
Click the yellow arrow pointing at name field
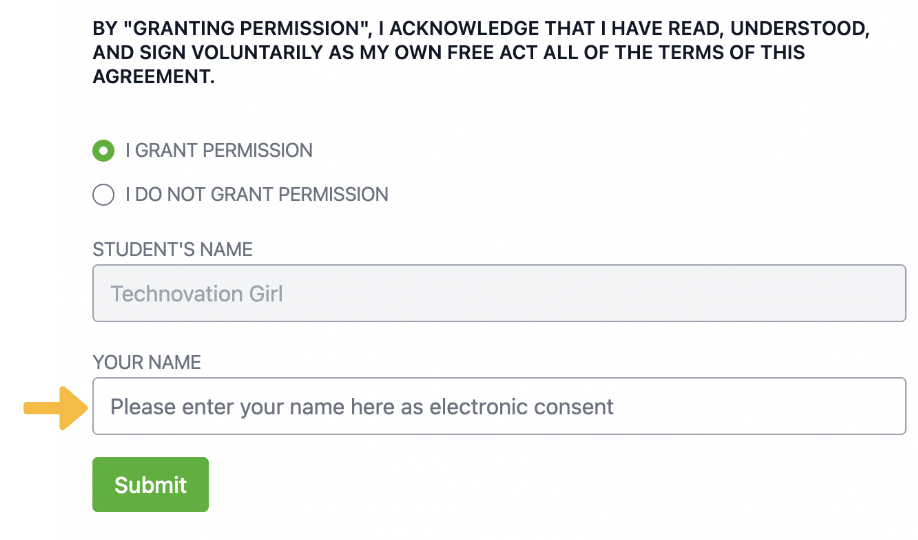point(56,407)
